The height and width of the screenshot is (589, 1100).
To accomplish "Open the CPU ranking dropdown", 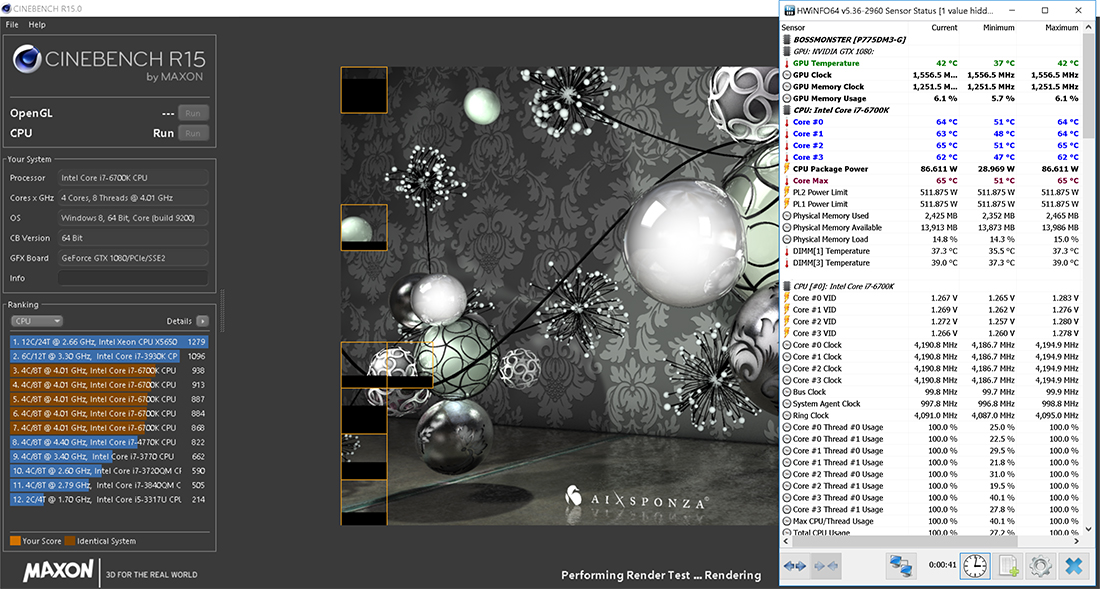I will point(37,321).
